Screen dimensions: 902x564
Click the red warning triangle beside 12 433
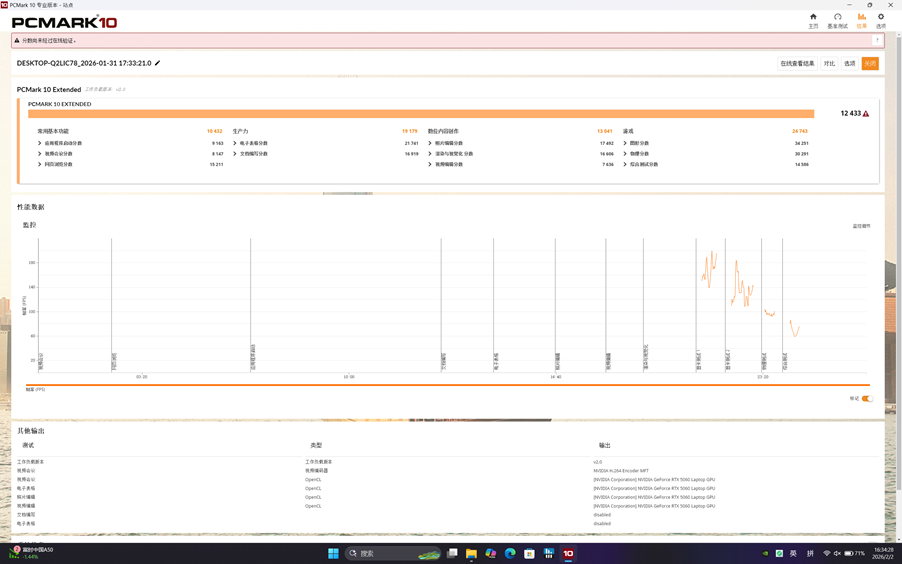[866, 113]
